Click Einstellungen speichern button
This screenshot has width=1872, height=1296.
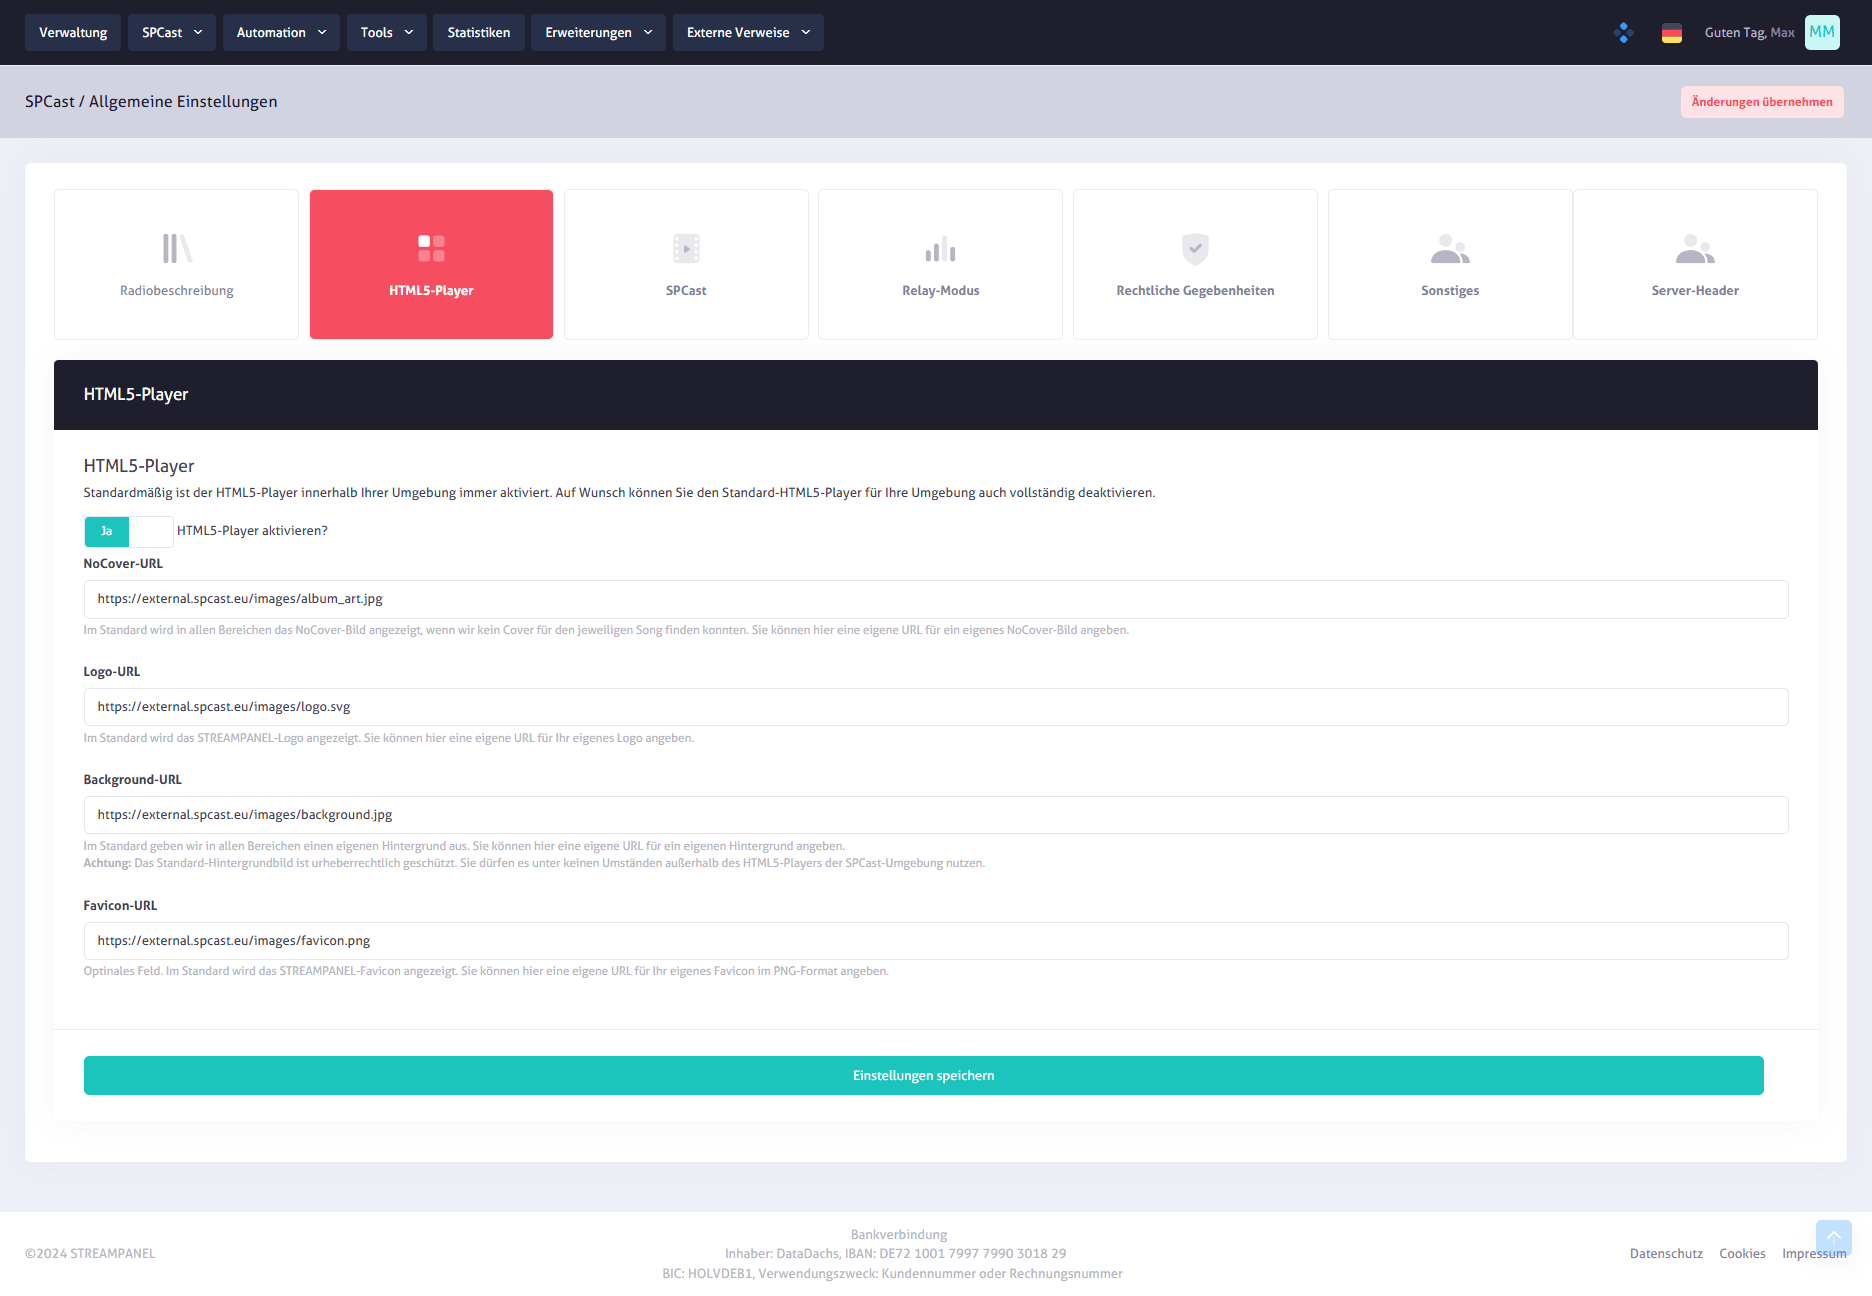tap(924, 1075)
